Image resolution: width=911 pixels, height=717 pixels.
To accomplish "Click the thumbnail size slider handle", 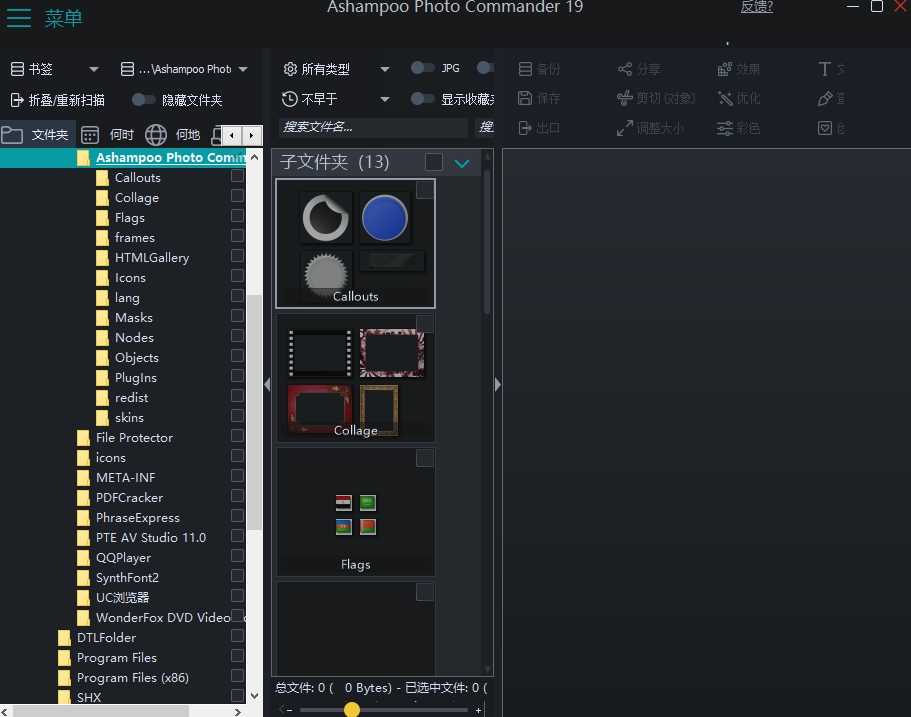I will 351,709.
